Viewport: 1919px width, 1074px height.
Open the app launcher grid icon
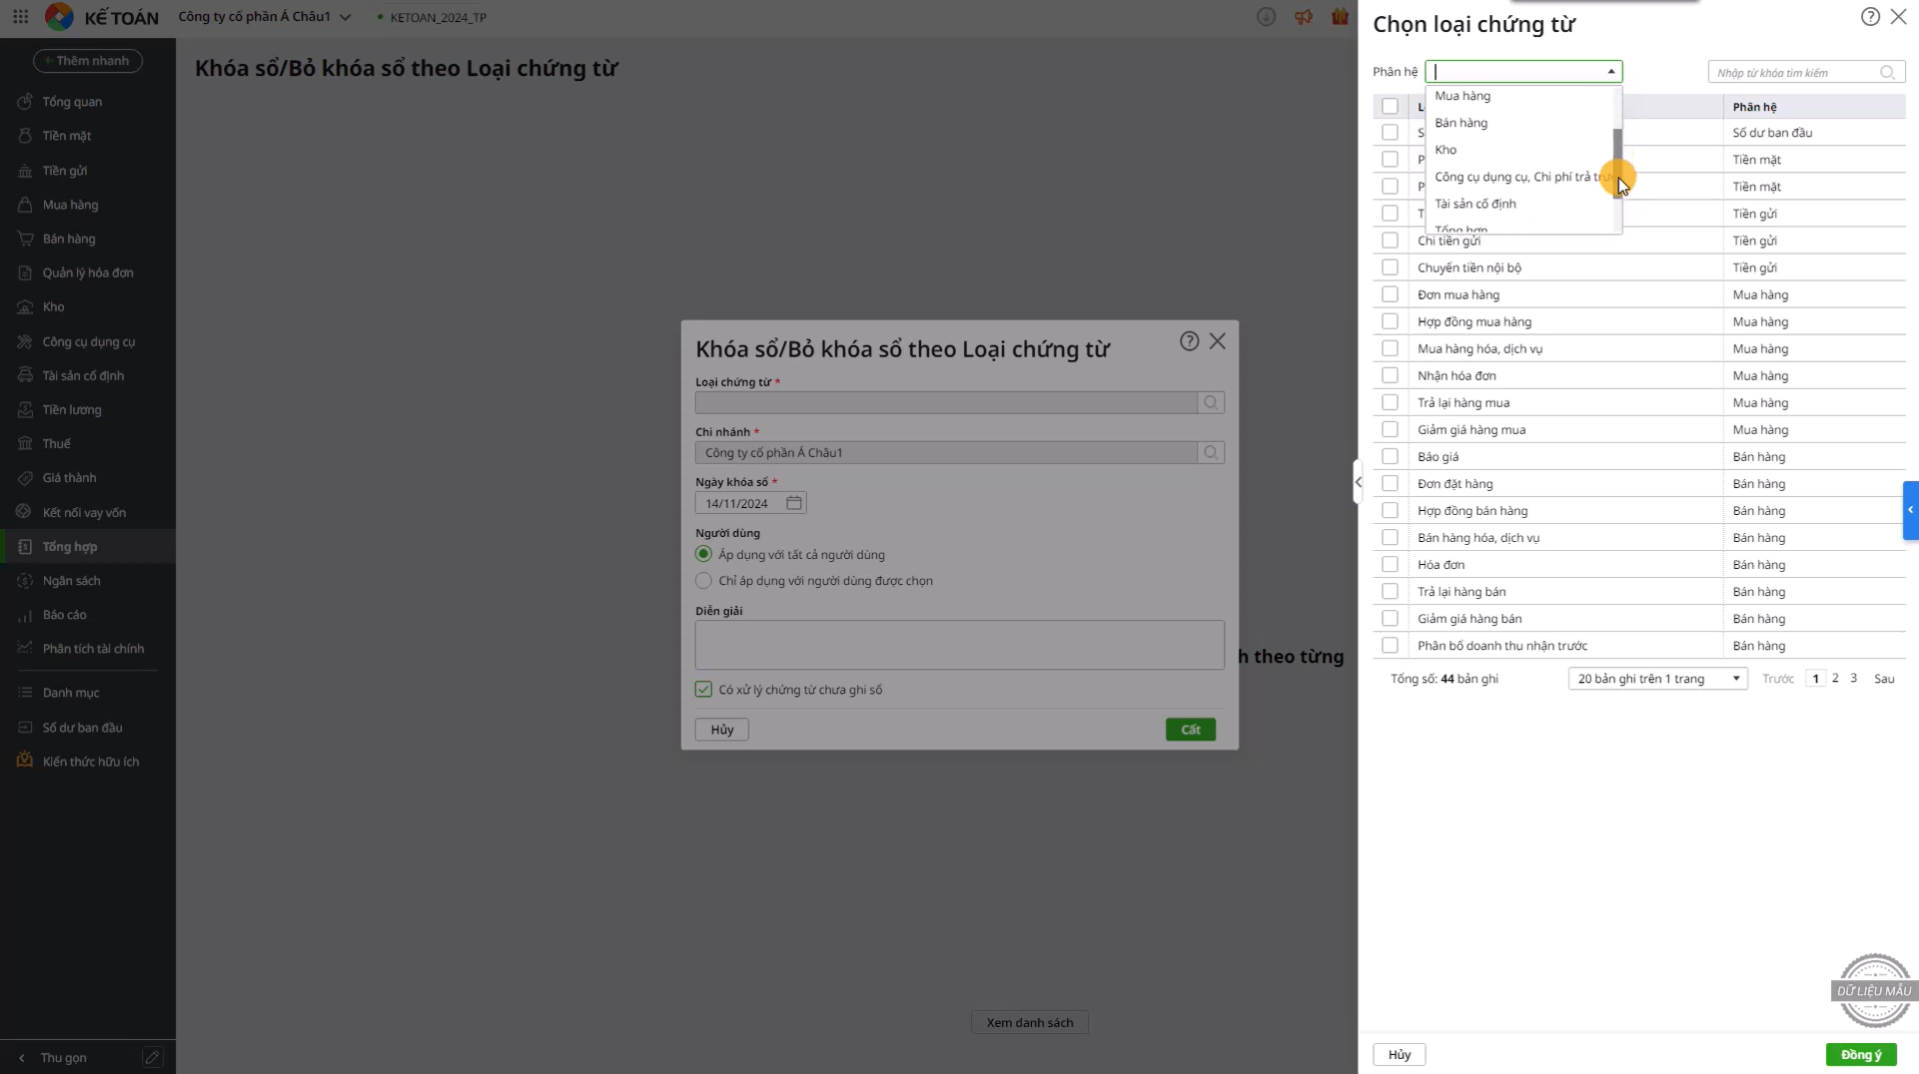[x=20, y=17]
